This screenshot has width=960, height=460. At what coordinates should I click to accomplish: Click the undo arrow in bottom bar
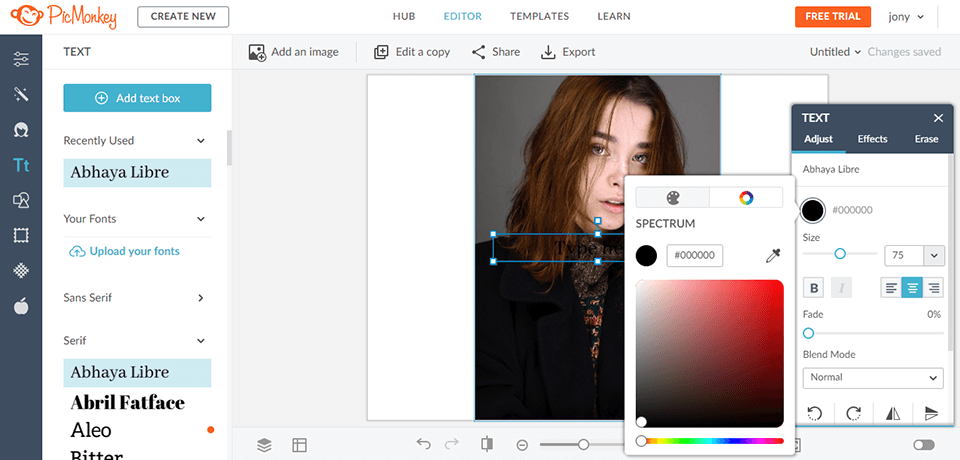[424, 445]
